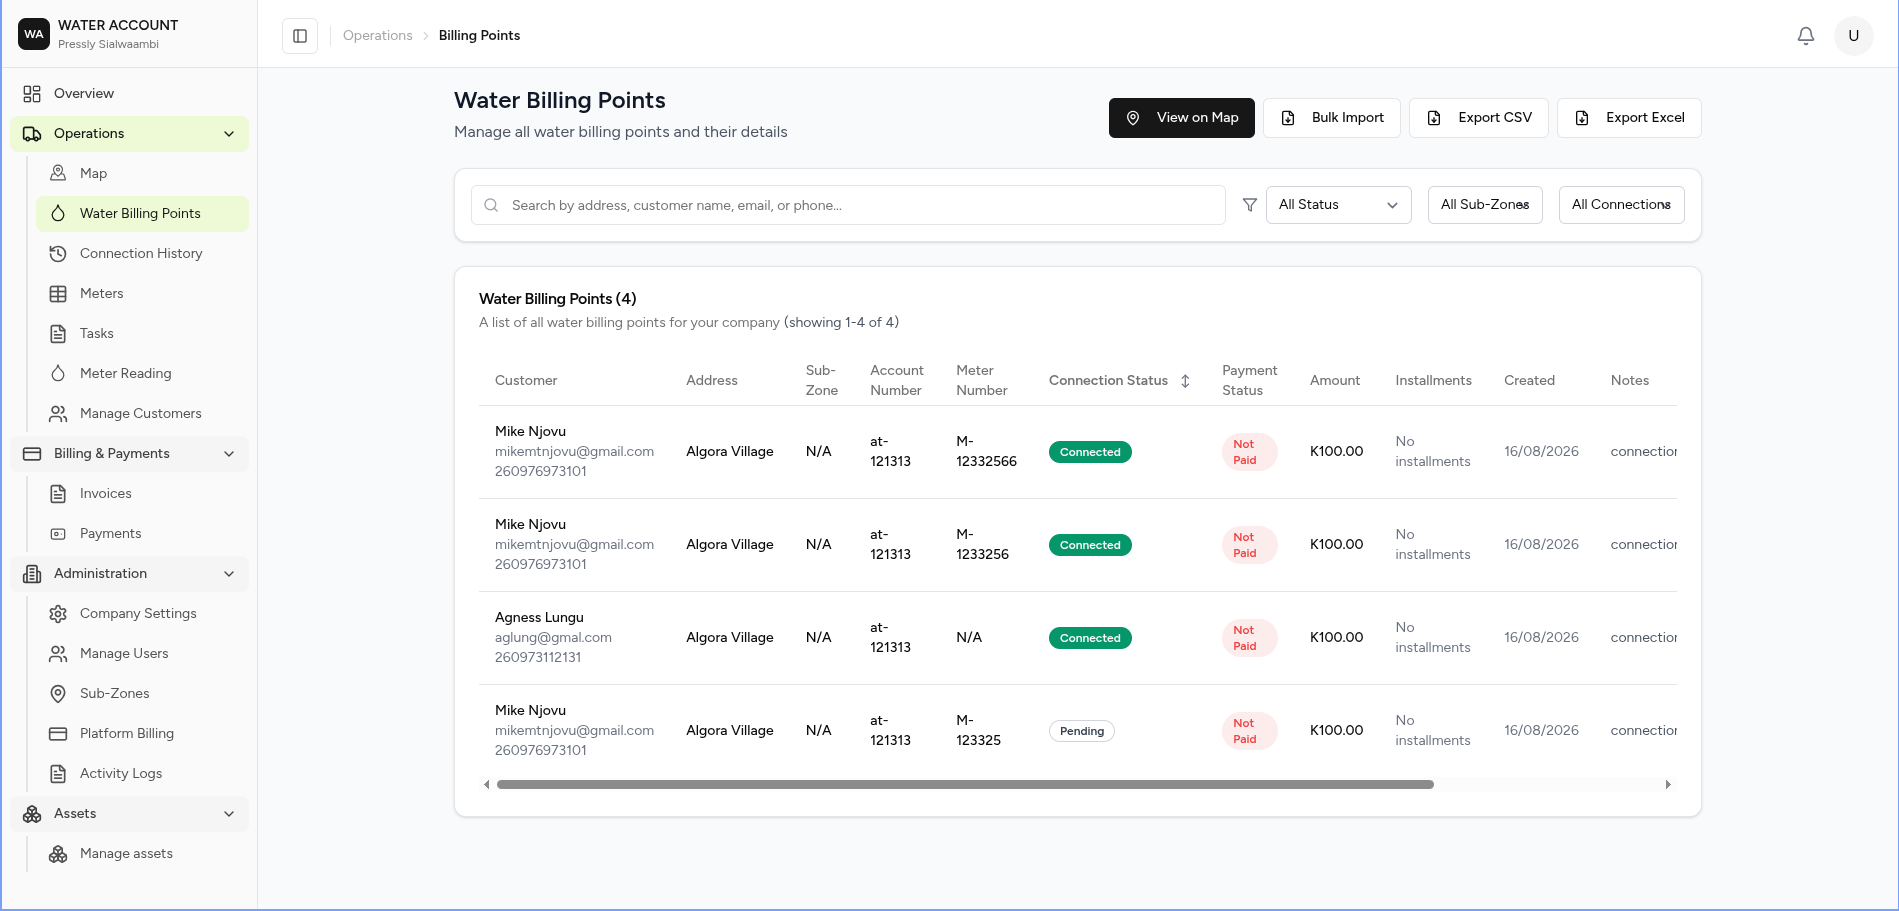Viewport: 1899px width, 911px height.
Task: Click the Activity Logs file icon
Action: 58,774
